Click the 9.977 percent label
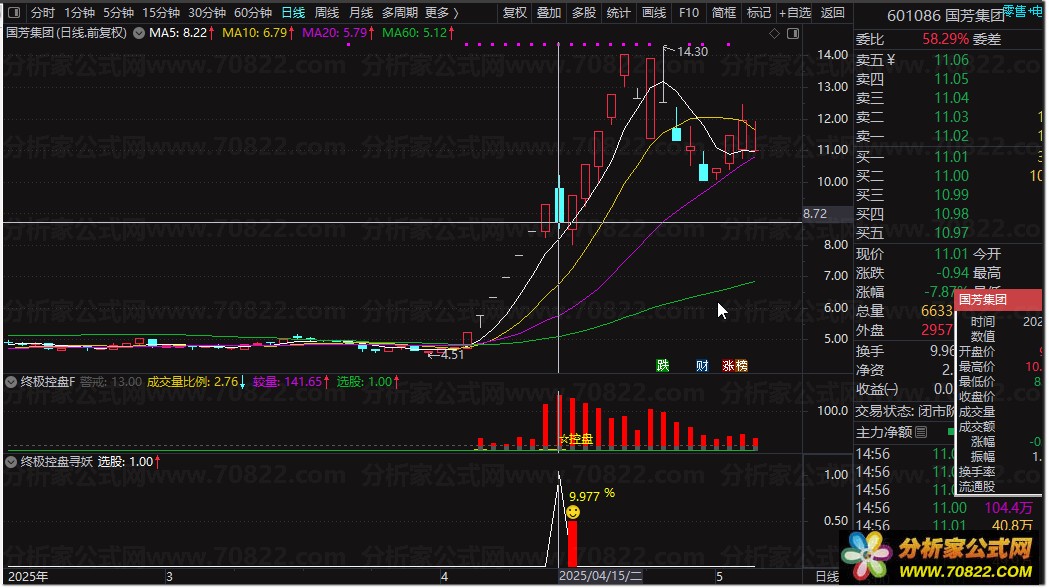The height and width of the screenshot is (588, 1049). tap(592, 496)
